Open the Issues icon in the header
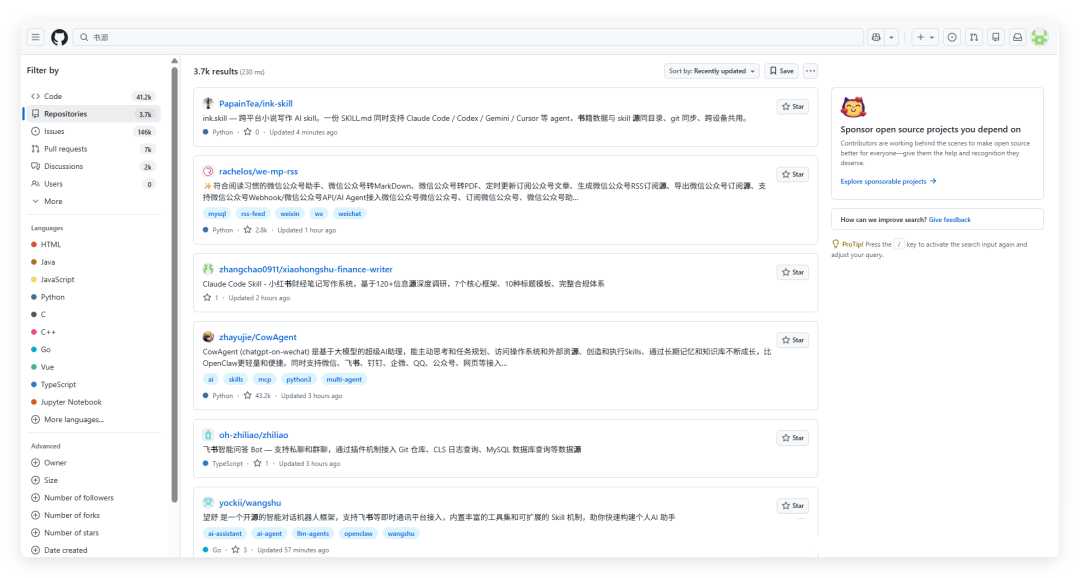The height and width of the screenshot is (578, 1080). click(952, 37)
